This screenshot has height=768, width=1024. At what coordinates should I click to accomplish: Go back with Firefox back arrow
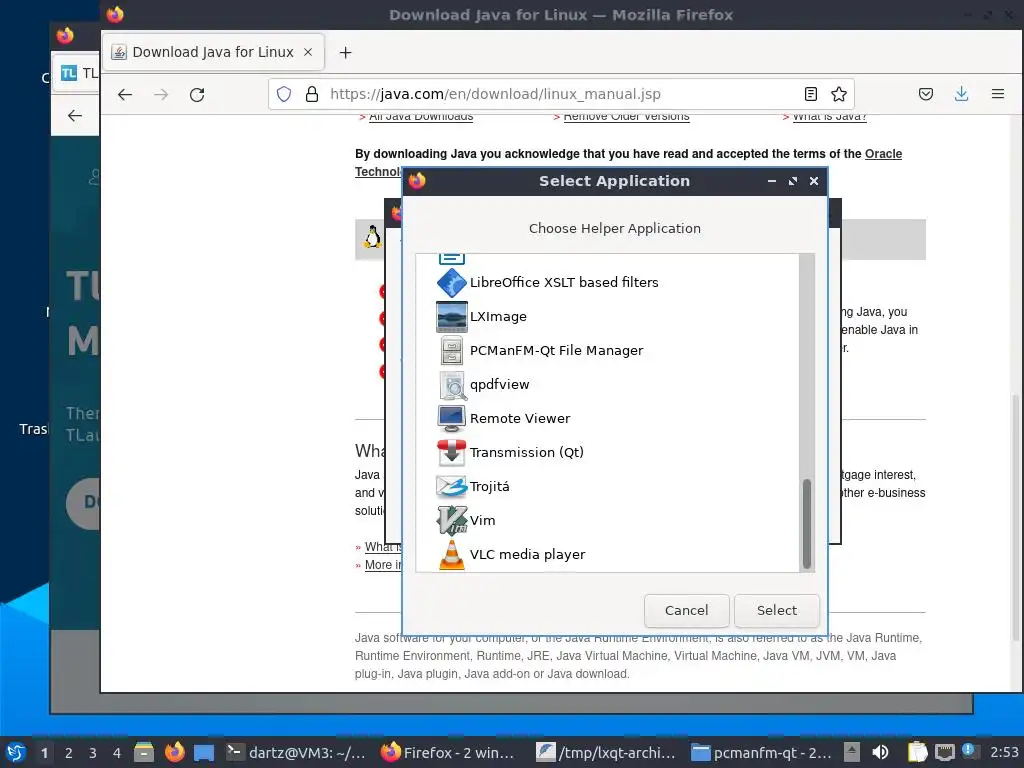125,95
